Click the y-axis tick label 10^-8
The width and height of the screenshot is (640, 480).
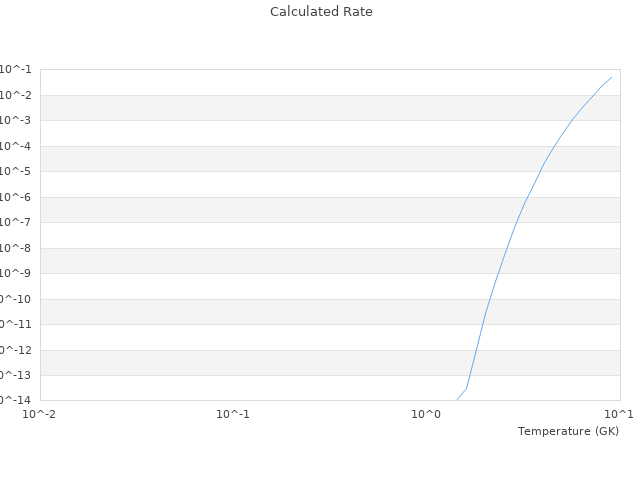click(17, 248)
